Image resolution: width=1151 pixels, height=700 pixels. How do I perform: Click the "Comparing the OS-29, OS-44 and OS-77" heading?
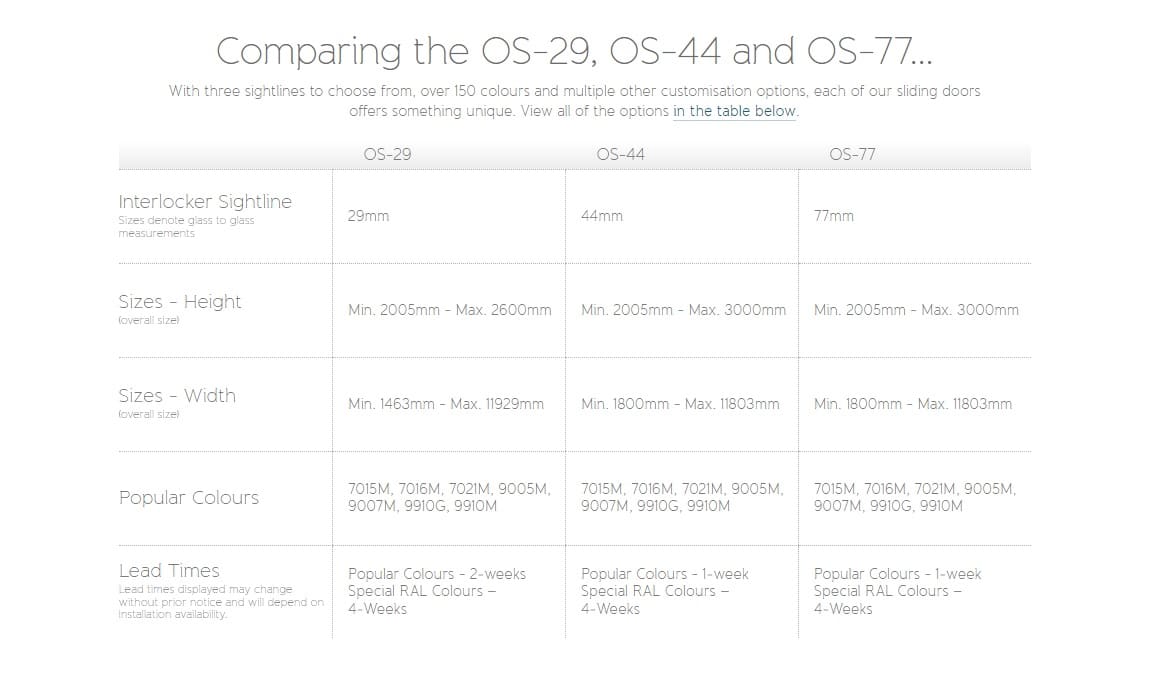pyautogui.click(x=575, y=52)
